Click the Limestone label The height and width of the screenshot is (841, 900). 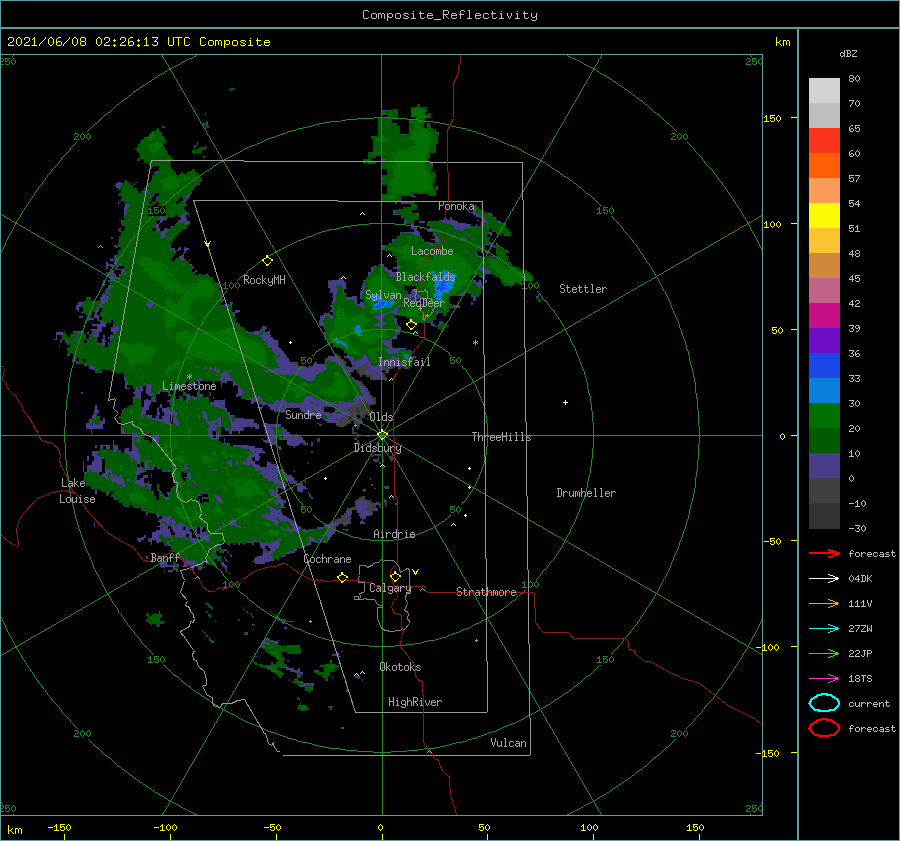[x=189, y=386]
